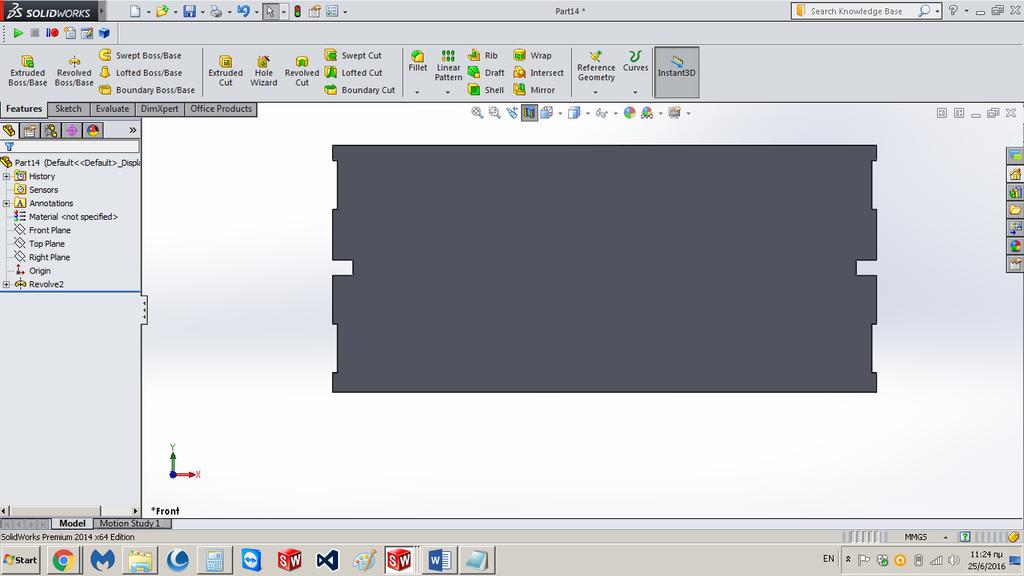
Task: Switch to the Office Products tab
Action: [x=221, y=109]
